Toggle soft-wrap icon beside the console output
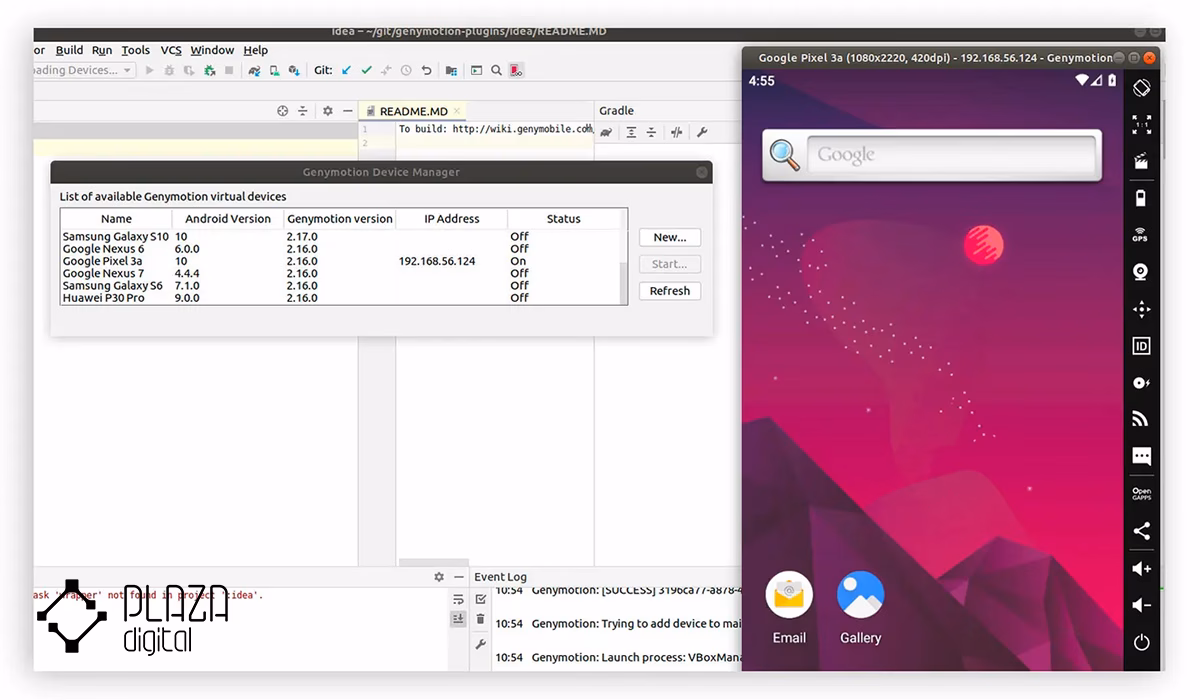 pyautogui.click(x=458, y=599)
